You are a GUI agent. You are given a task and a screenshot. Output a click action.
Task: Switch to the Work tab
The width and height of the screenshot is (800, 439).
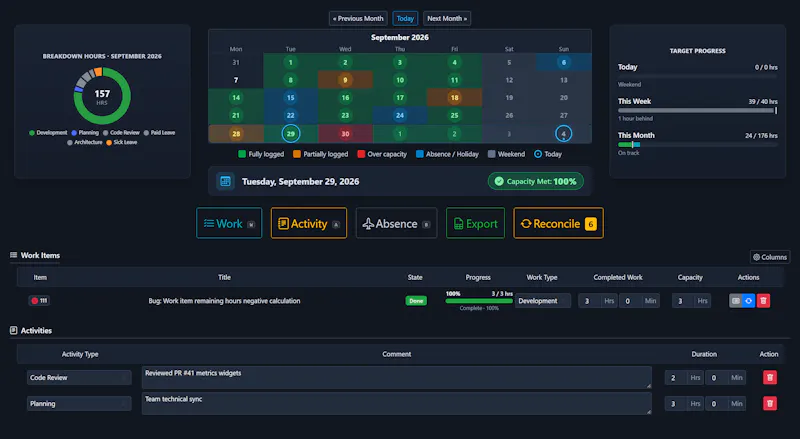[x=229, y=223]
